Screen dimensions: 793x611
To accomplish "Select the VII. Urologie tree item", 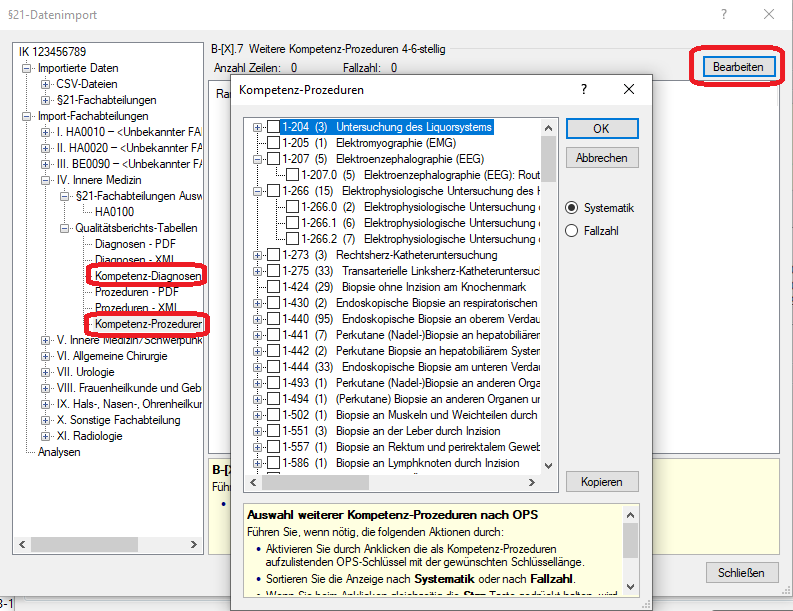I will point(85,372).
